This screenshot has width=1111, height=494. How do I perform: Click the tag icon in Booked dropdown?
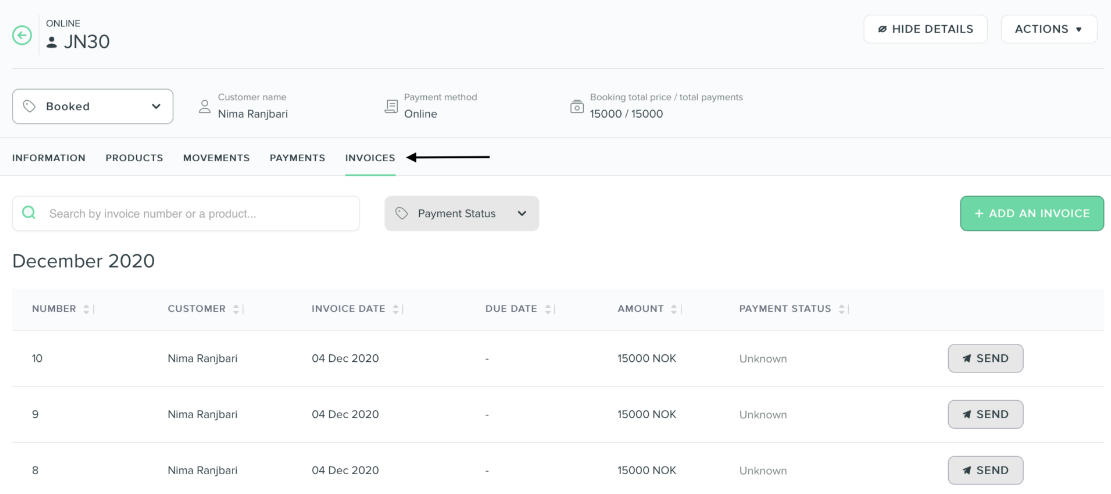coord(29,106)
